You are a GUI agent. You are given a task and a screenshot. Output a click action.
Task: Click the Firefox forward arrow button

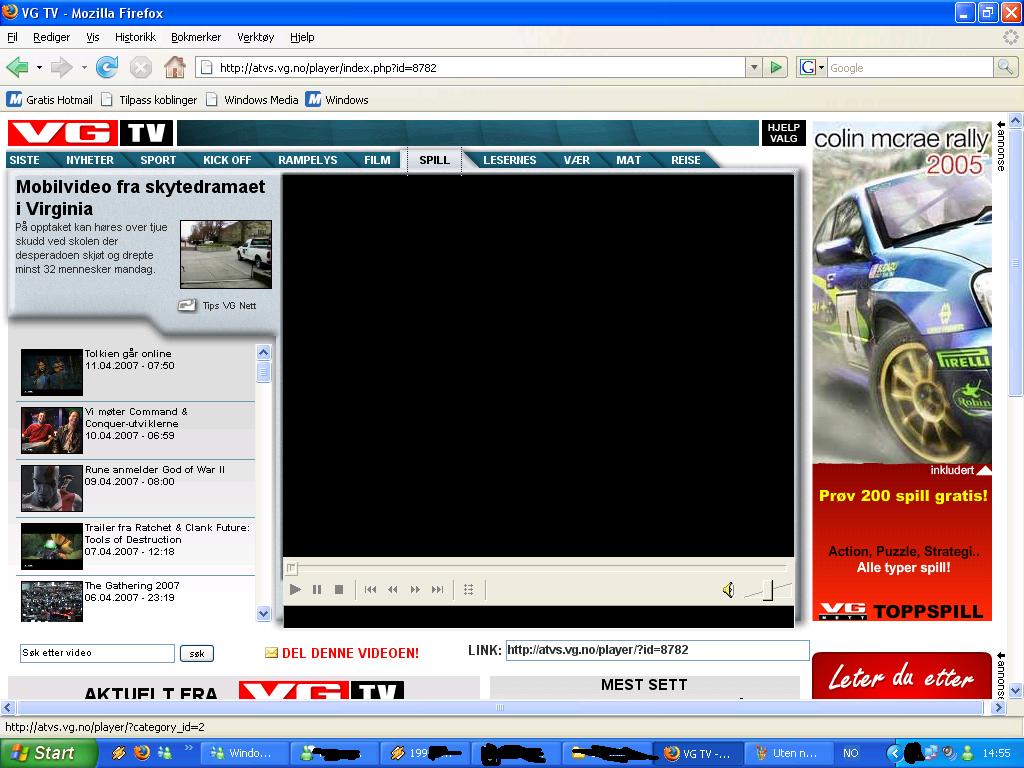[x=61, y=67]
